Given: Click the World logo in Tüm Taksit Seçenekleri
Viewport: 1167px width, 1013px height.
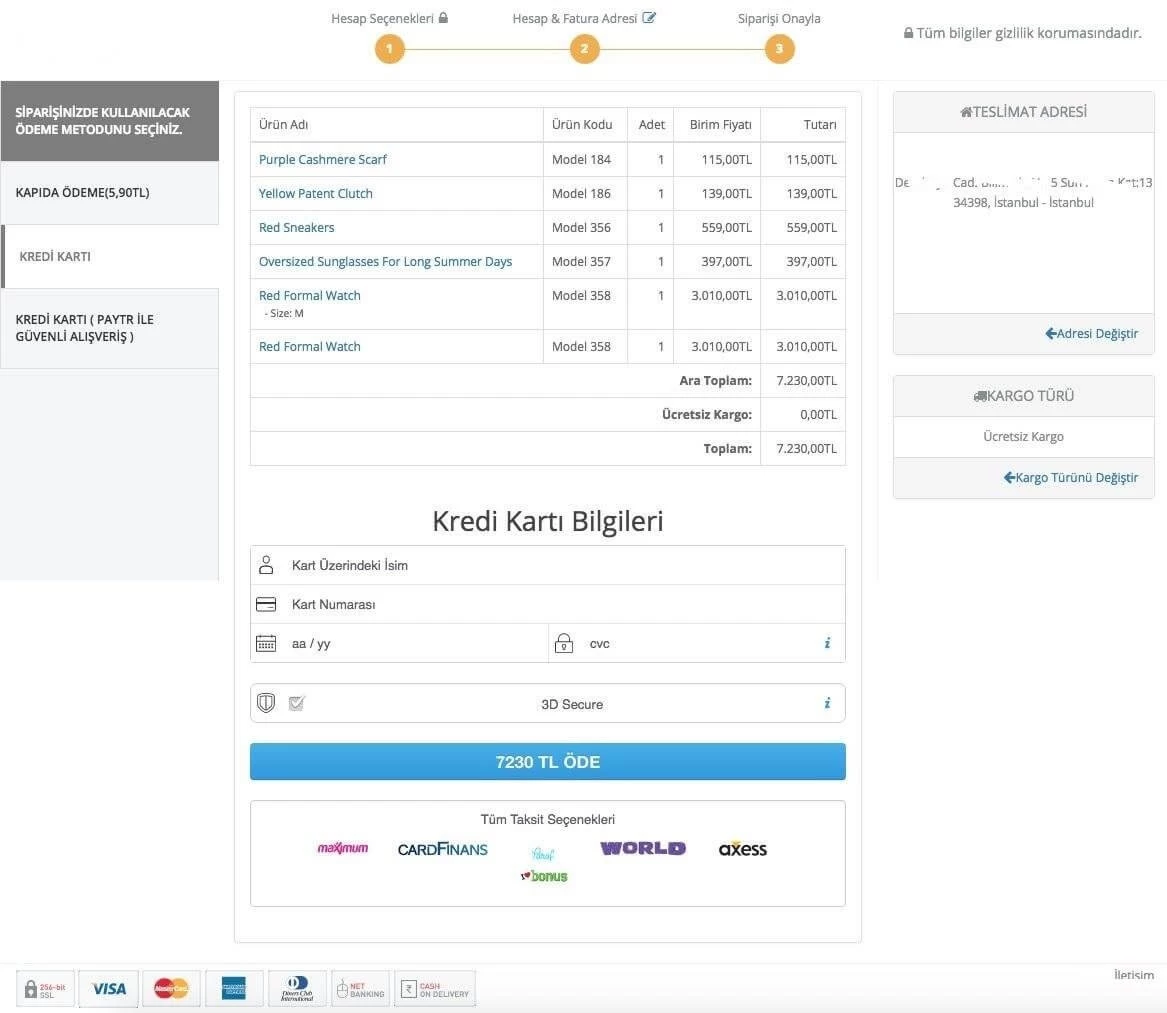Looking at the screenshot, I should coord(642,847).
